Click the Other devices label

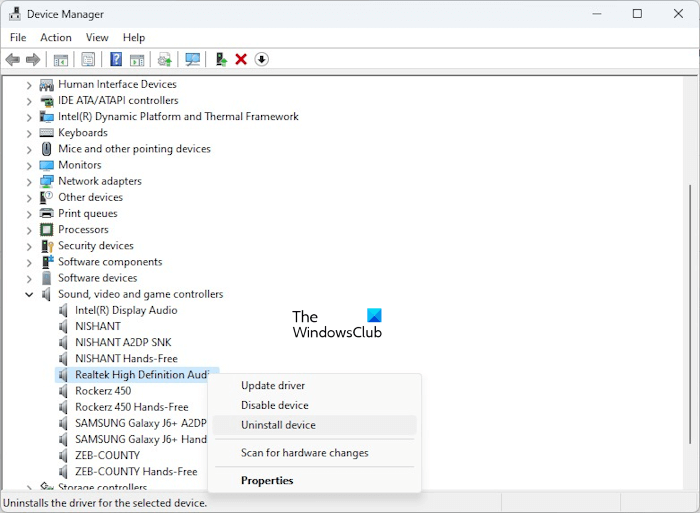click(91, 197)
